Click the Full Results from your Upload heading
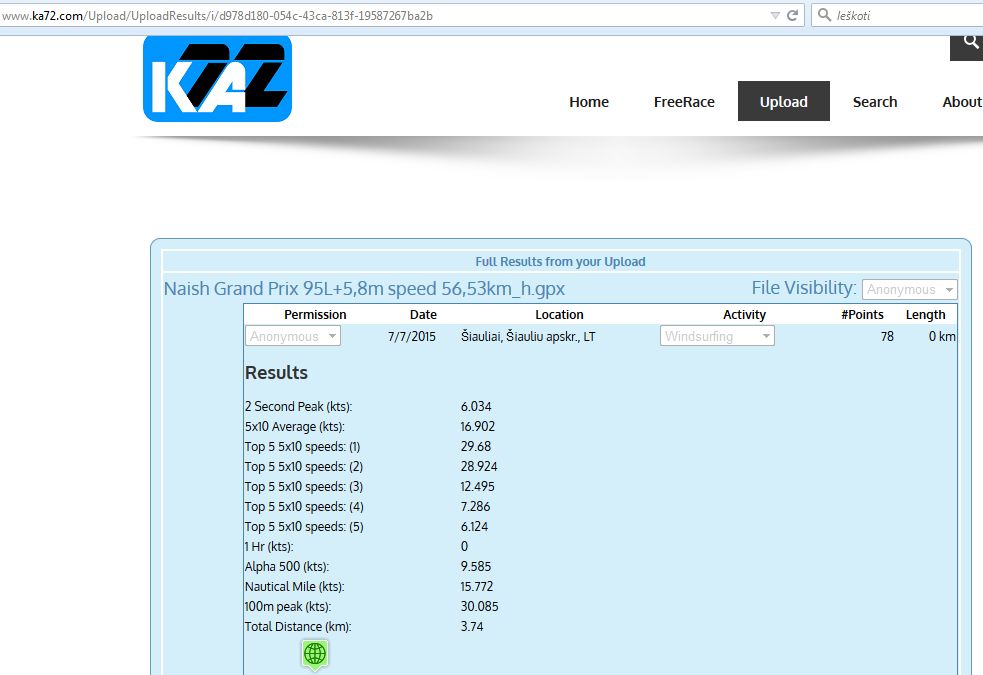The width and height of the screenshot is (983, 675). pos(560,261)
